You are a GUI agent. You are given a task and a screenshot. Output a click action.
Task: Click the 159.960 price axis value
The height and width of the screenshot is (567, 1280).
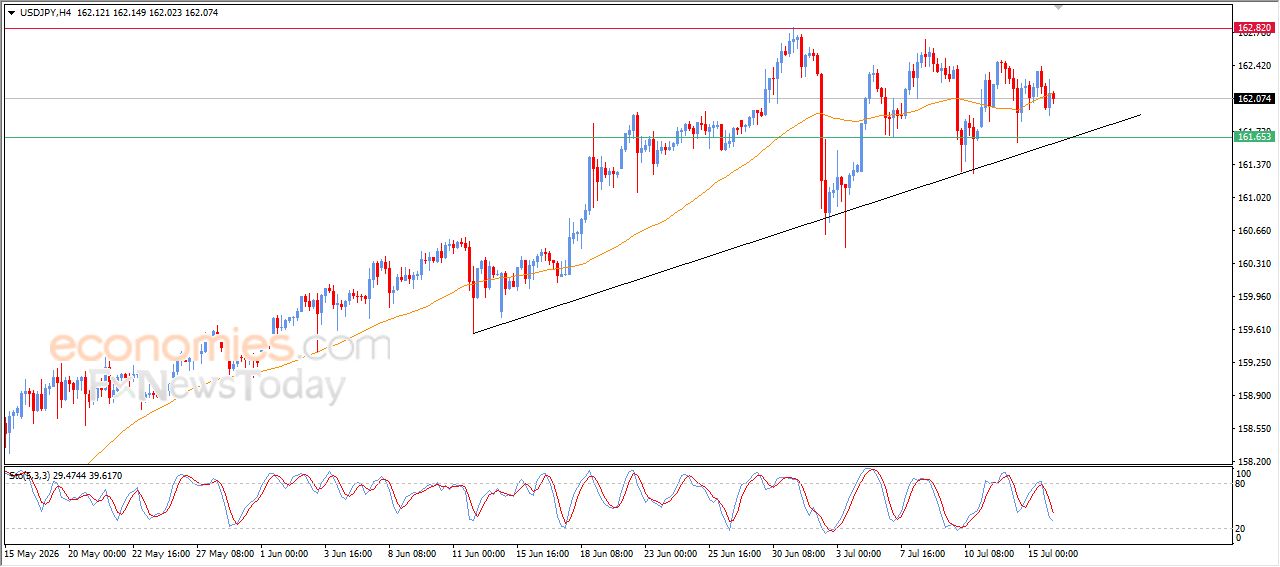1254,297
